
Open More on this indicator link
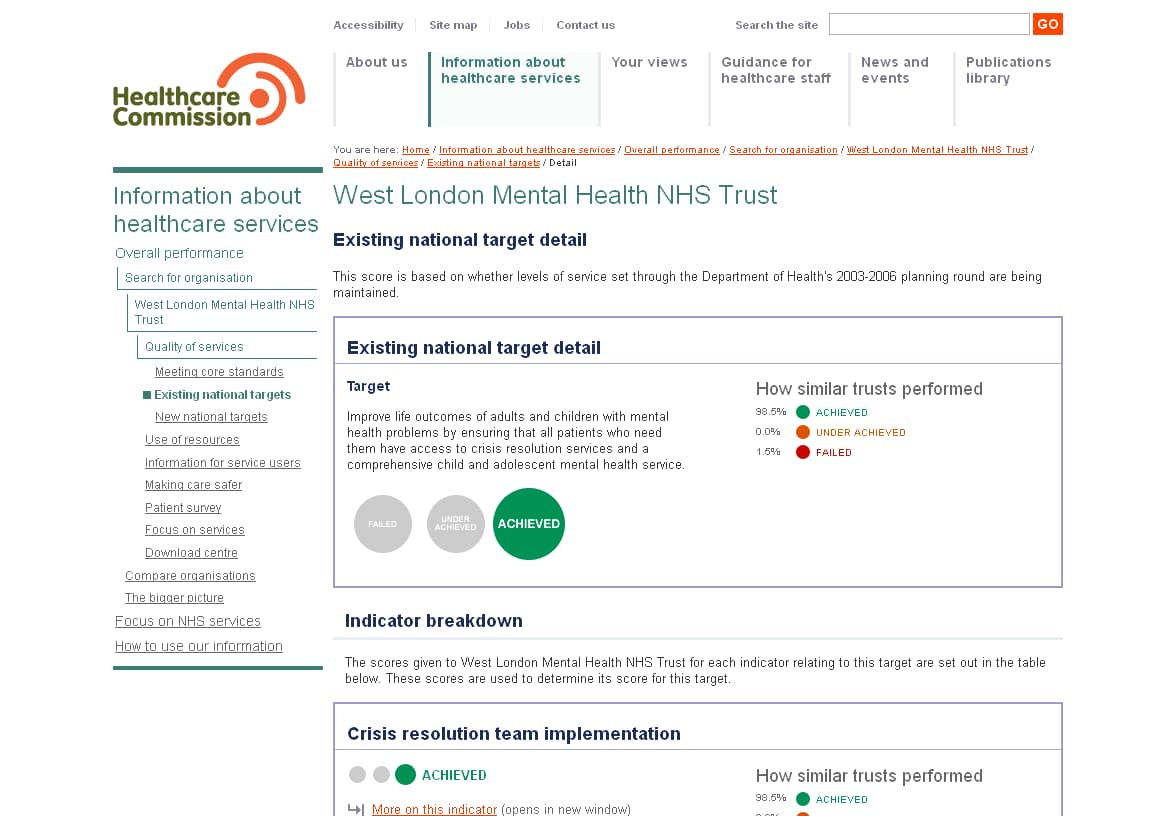point(434,809)
